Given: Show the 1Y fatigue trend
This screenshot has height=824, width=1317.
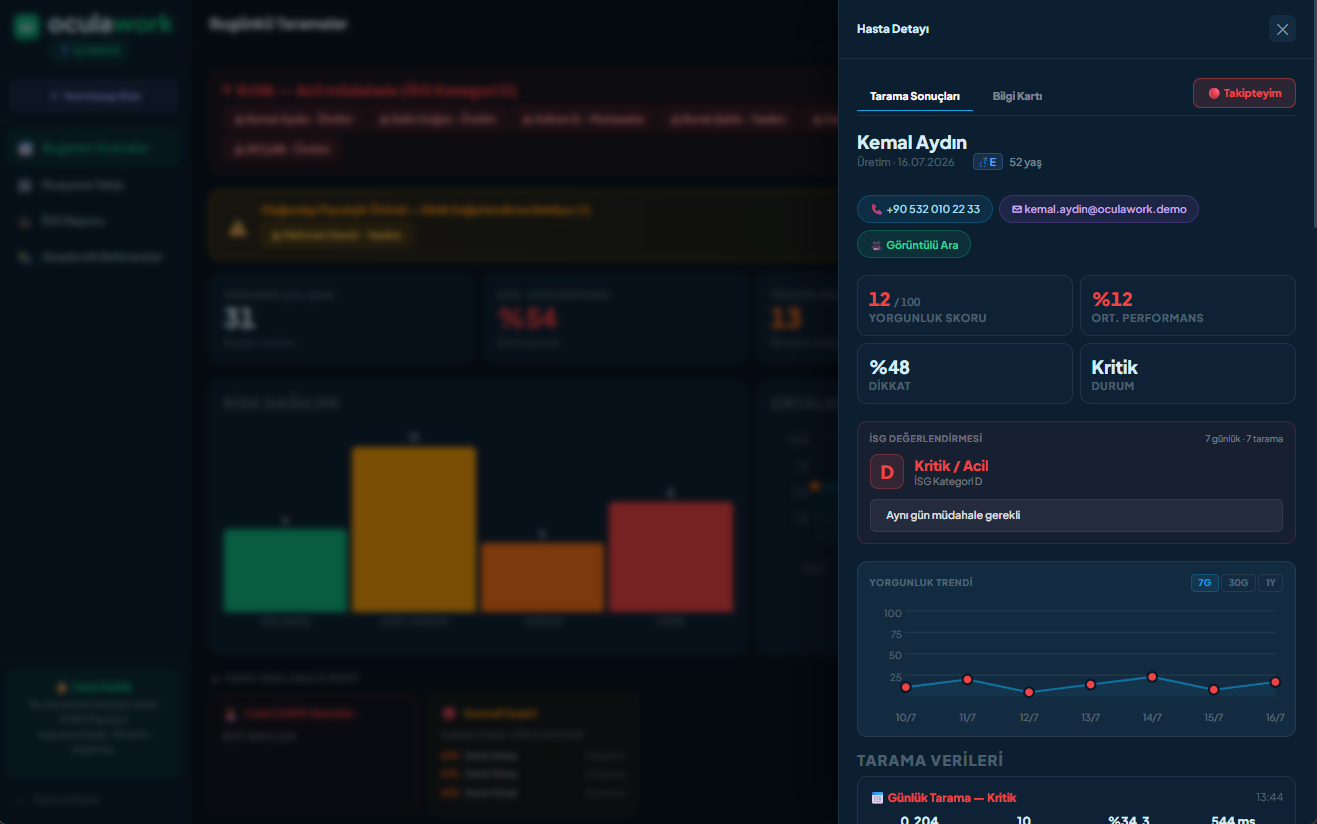Looking at the screenshot, I should pyautogui.click(x=1270, y=583).
